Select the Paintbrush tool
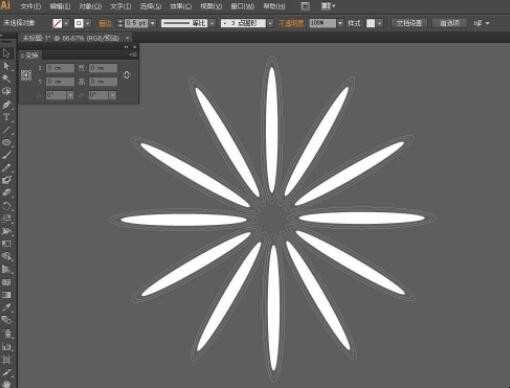Screen dimensions: 510x388 click(x=6, y=155)
